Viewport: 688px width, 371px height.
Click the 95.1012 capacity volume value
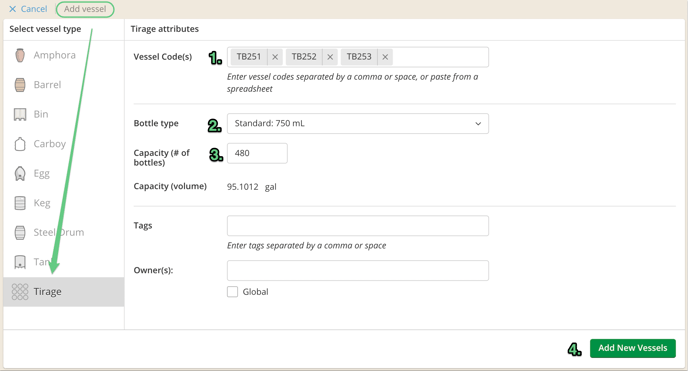243,187
